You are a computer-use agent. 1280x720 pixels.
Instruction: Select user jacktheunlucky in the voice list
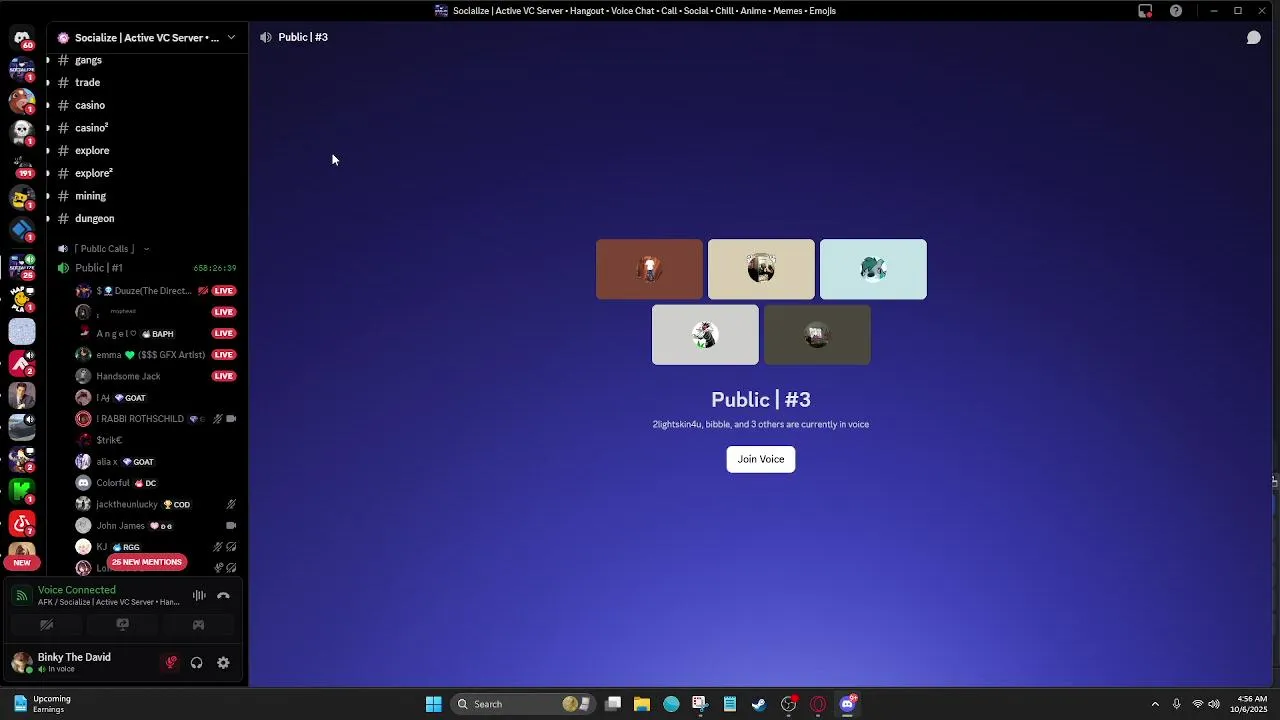point(156,505)
